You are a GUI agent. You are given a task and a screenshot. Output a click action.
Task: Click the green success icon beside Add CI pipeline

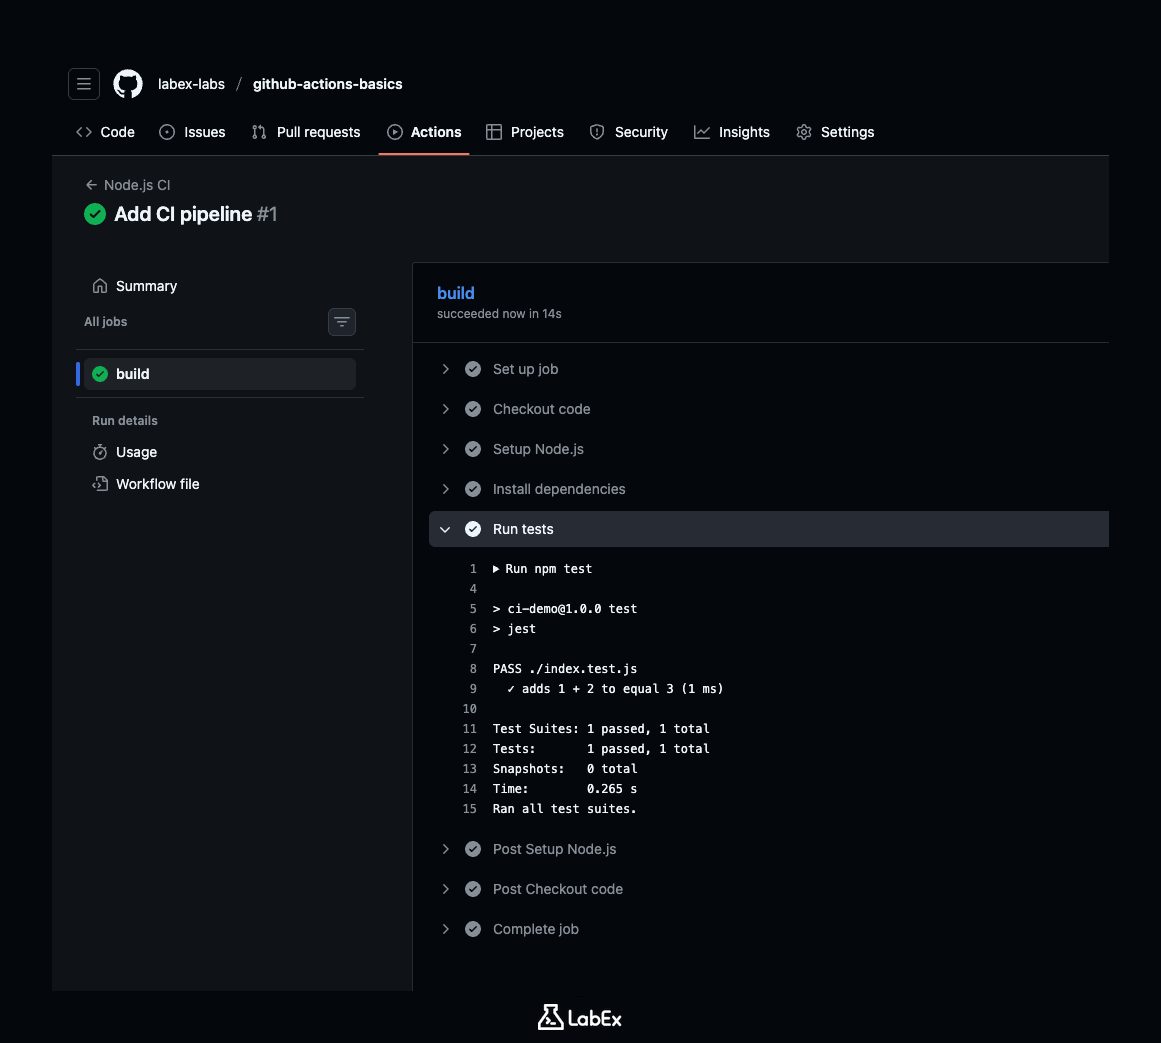tap(95, 214)
